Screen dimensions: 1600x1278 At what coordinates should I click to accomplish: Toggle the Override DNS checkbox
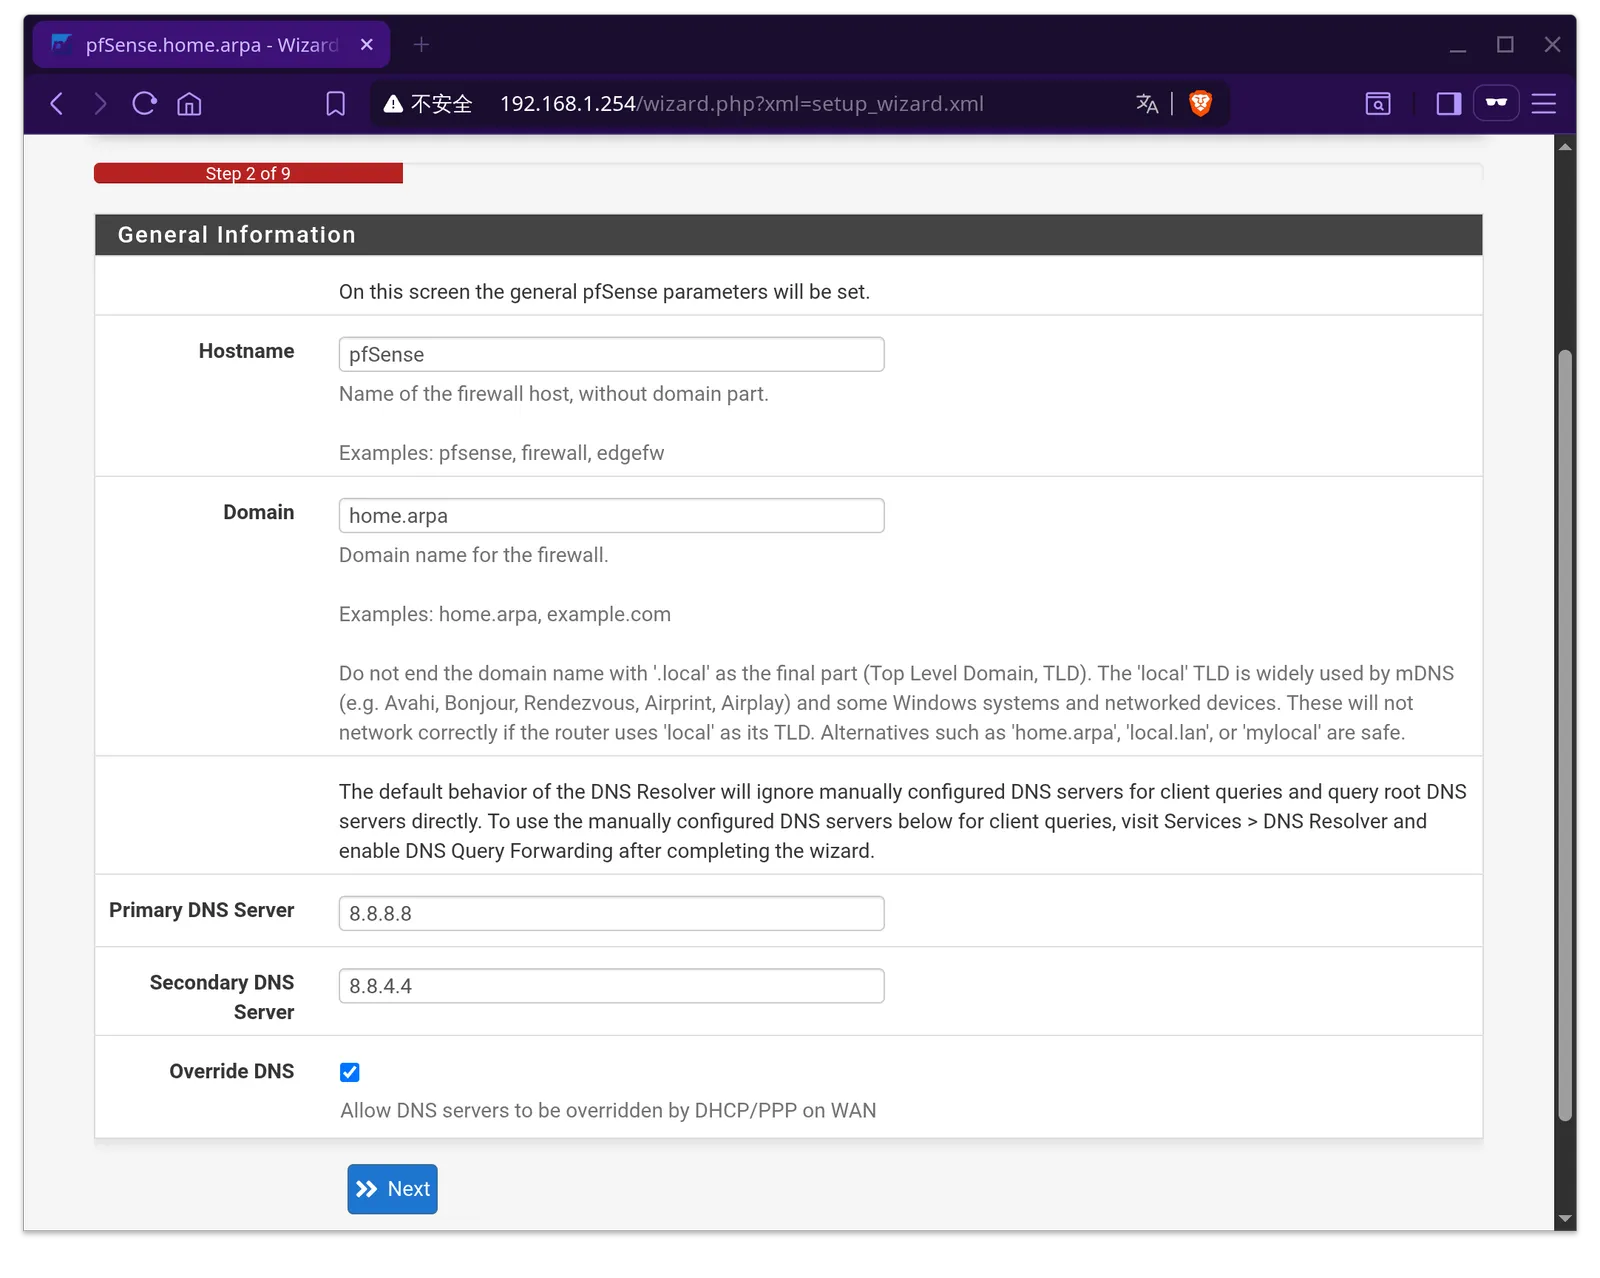(x=349, y=1072)
